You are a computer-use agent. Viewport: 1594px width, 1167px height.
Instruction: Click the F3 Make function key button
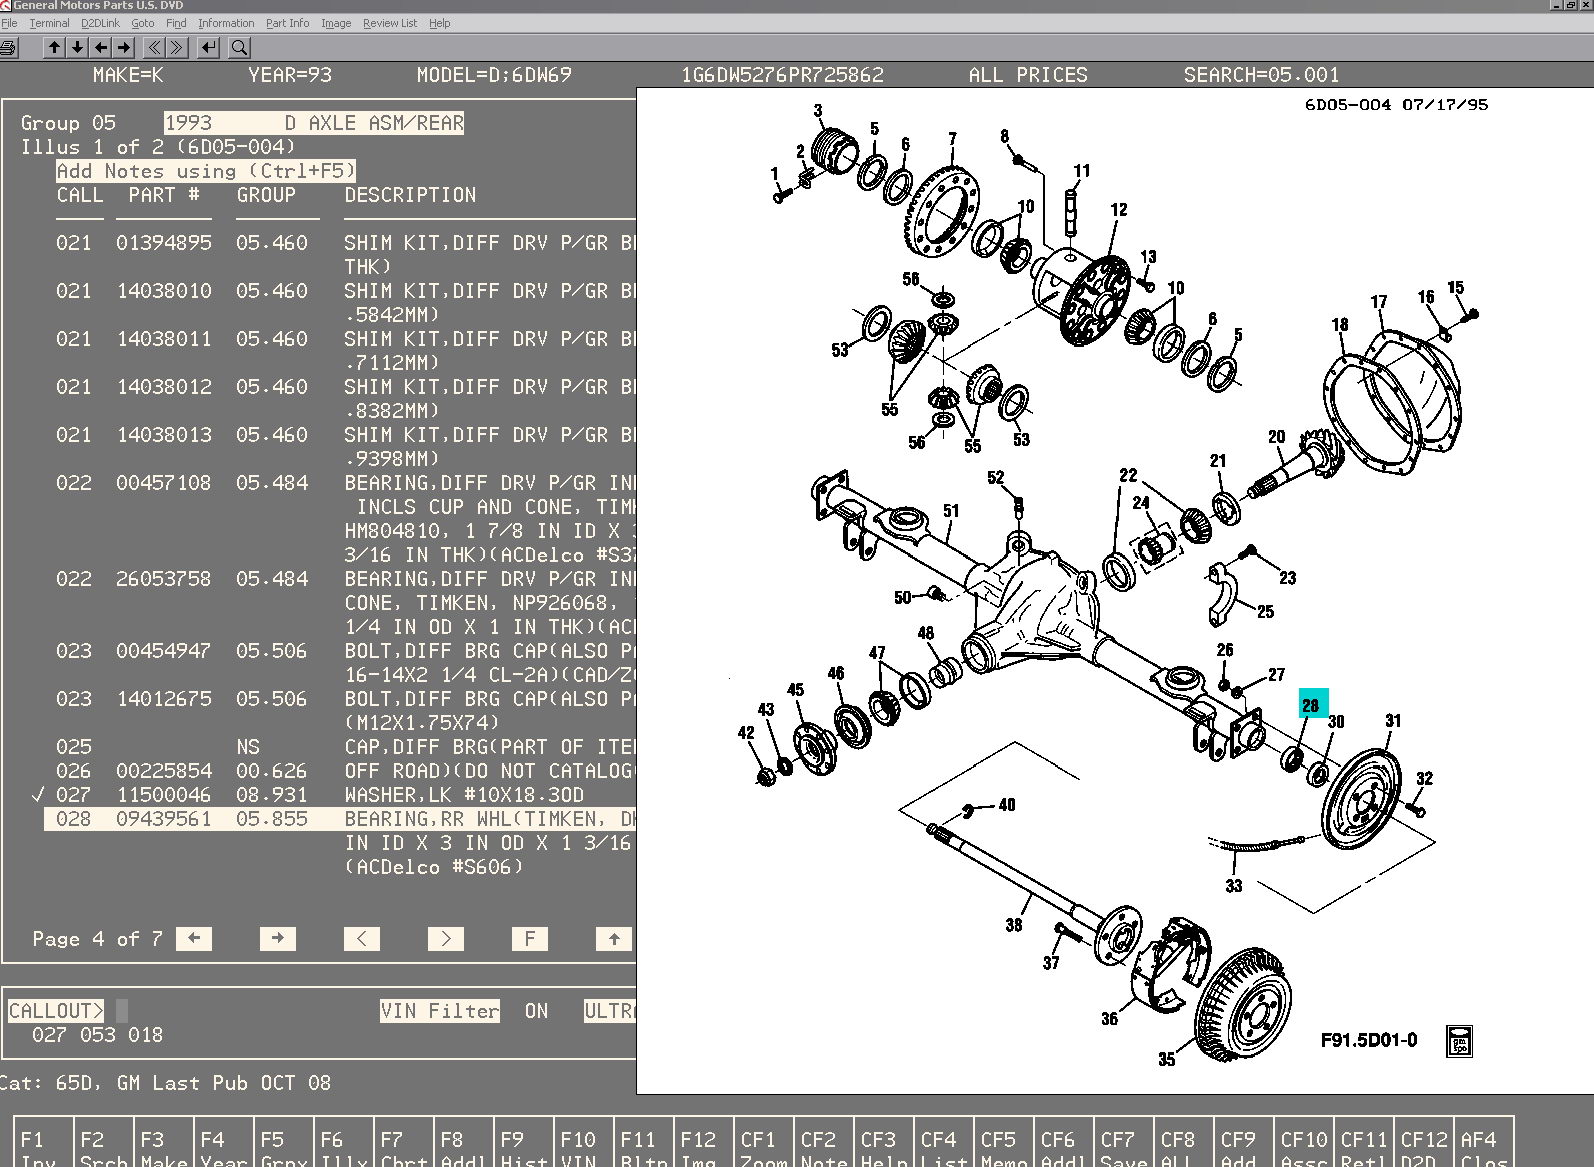pyautogui.click(x=163, y=1141)
